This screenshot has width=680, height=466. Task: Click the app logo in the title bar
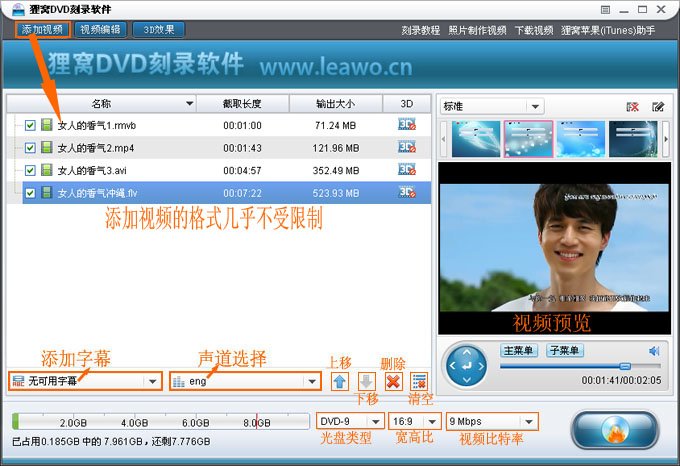coord(18,9)
